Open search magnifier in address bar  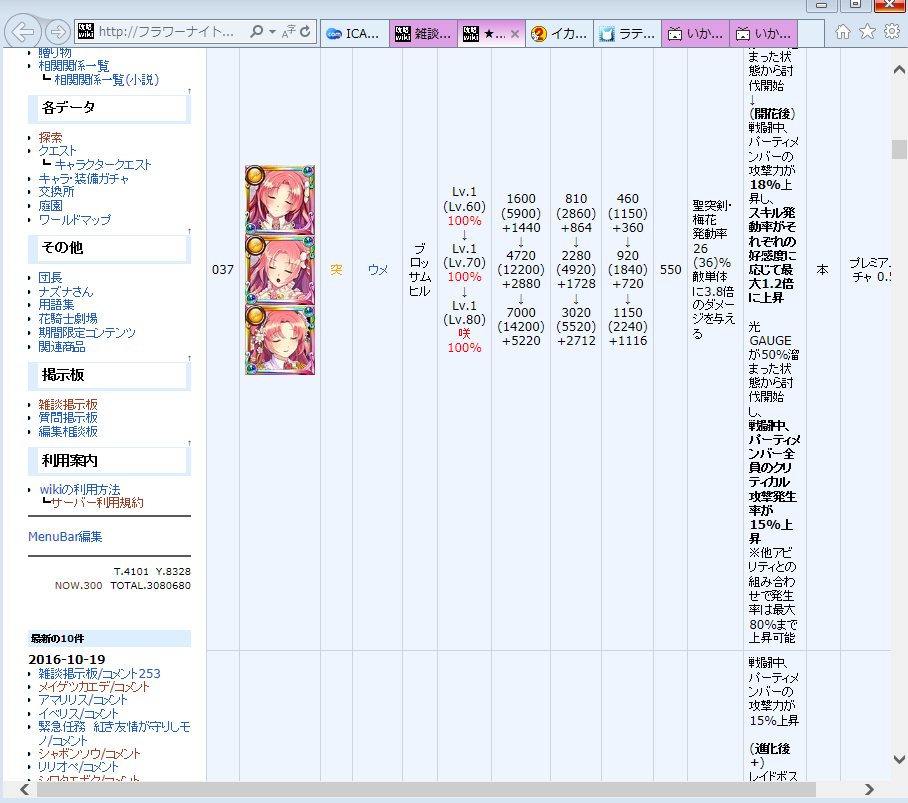point(256,31)
